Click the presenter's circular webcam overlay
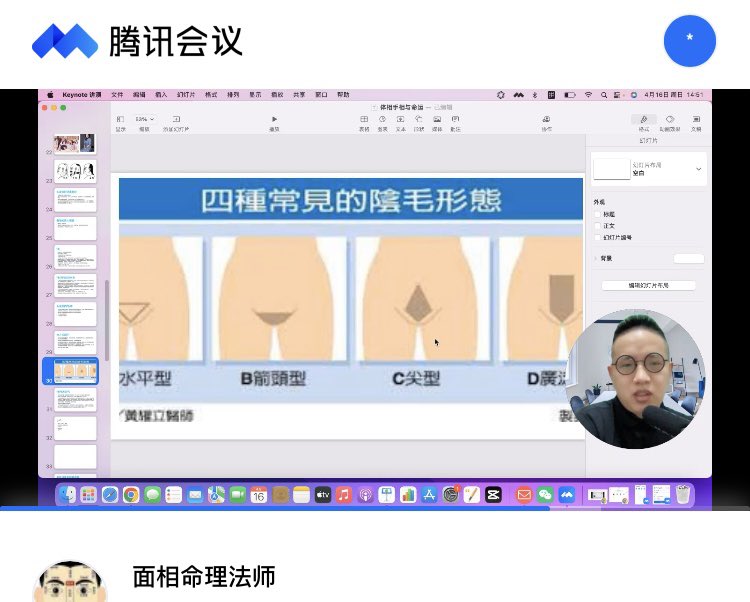The width and height of the screenshot is (750, 602). coord(635,379)
